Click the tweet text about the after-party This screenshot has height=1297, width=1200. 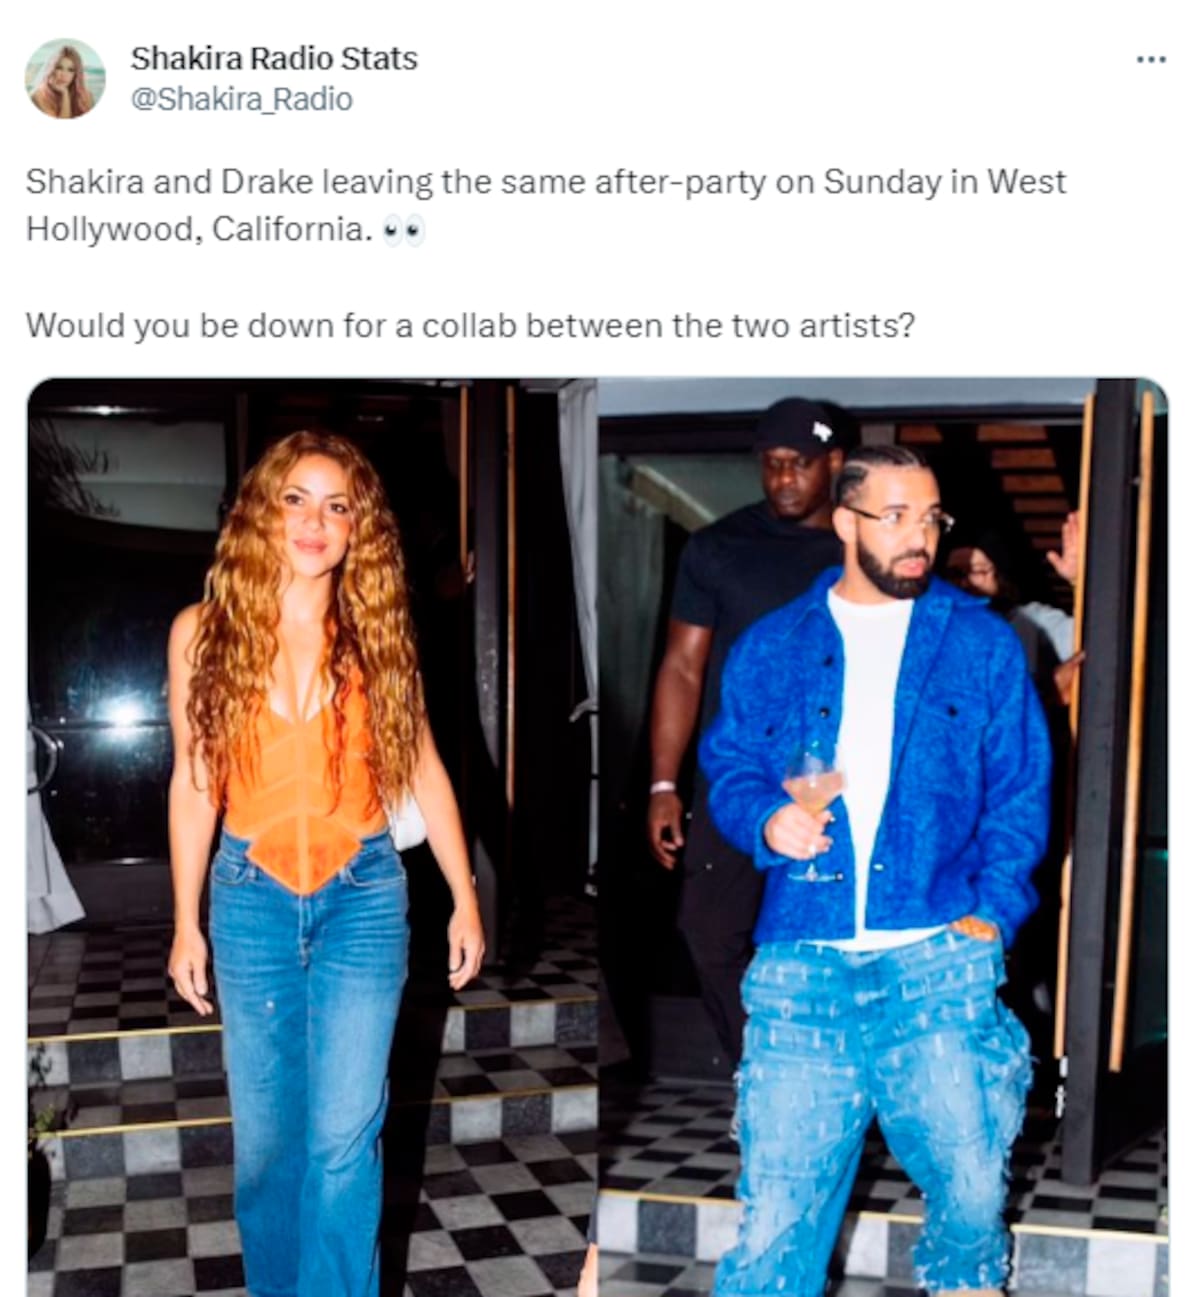coord(546,205)
